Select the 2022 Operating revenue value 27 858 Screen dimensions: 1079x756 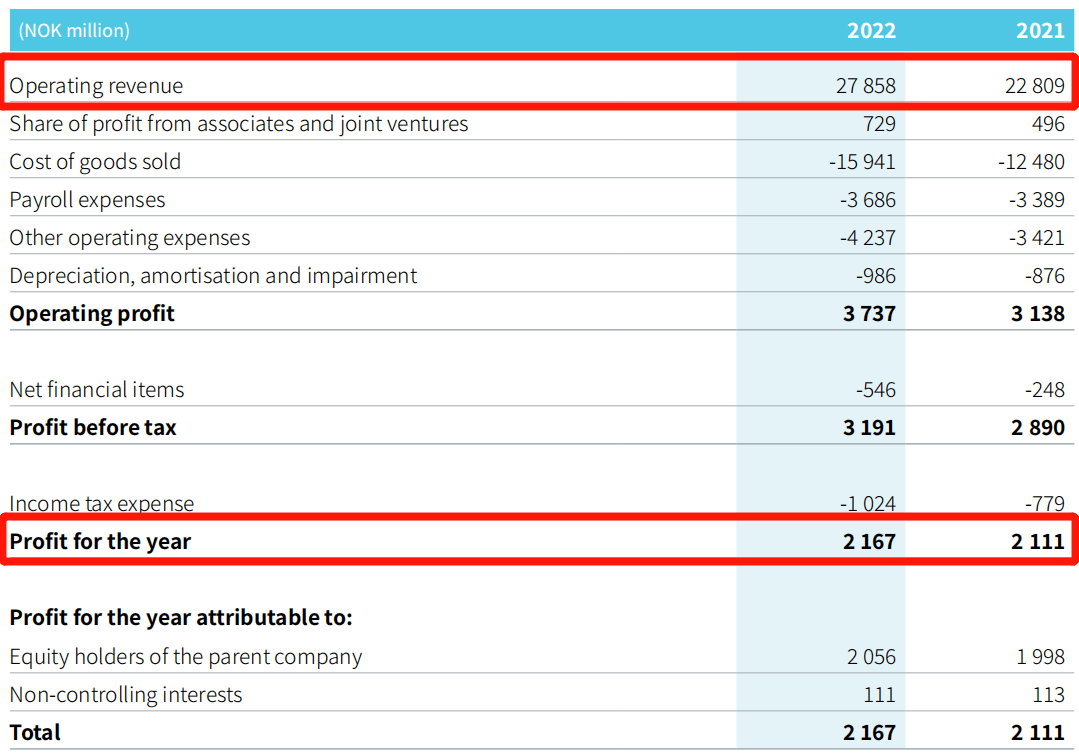click(866, 86)
